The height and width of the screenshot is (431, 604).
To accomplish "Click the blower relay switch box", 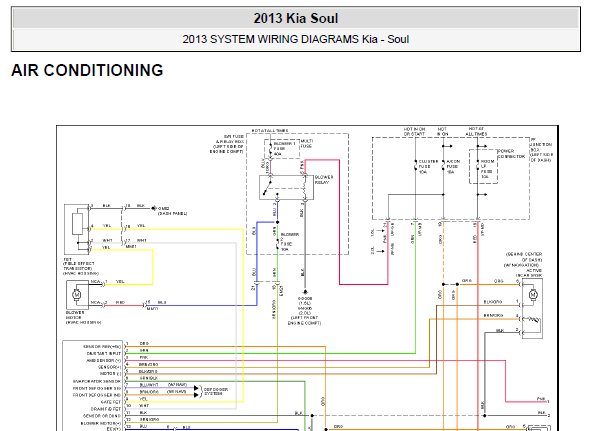I will (x=286, y=187).
